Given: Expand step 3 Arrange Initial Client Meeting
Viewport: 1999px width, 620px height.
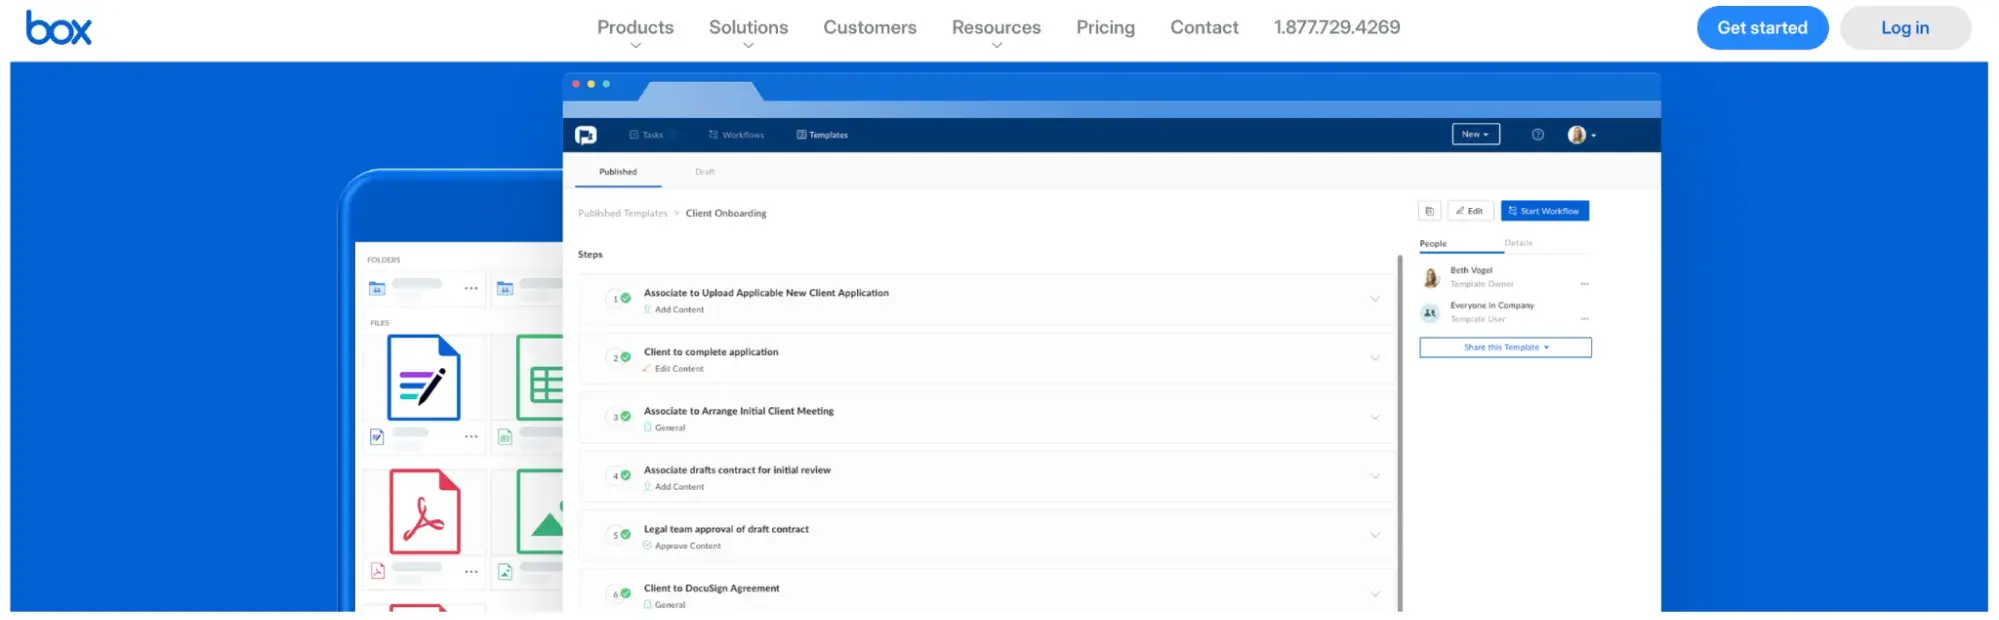Looking at the screenshot, I should 1375,417.
